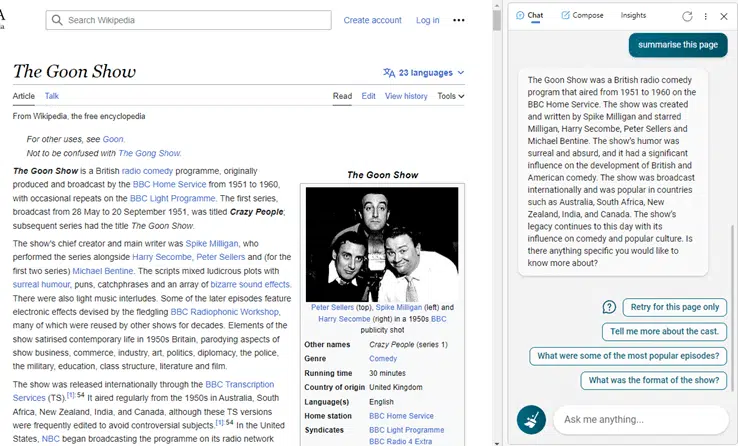Click the Chat tab icon in the sidebar
The height and width of the screenshot is (446, 738).
coord(520,16)
